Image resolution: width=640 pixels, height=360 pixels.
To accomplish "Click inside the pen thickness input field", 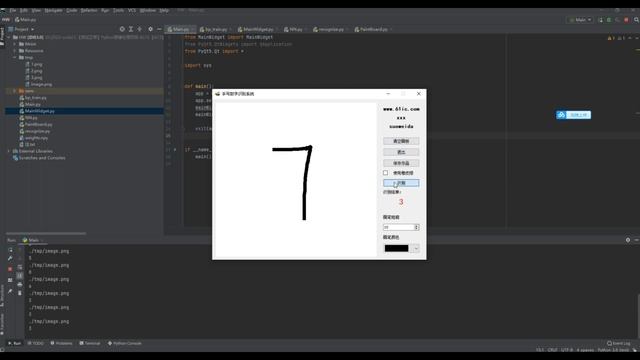I will (x=398, y=227).
